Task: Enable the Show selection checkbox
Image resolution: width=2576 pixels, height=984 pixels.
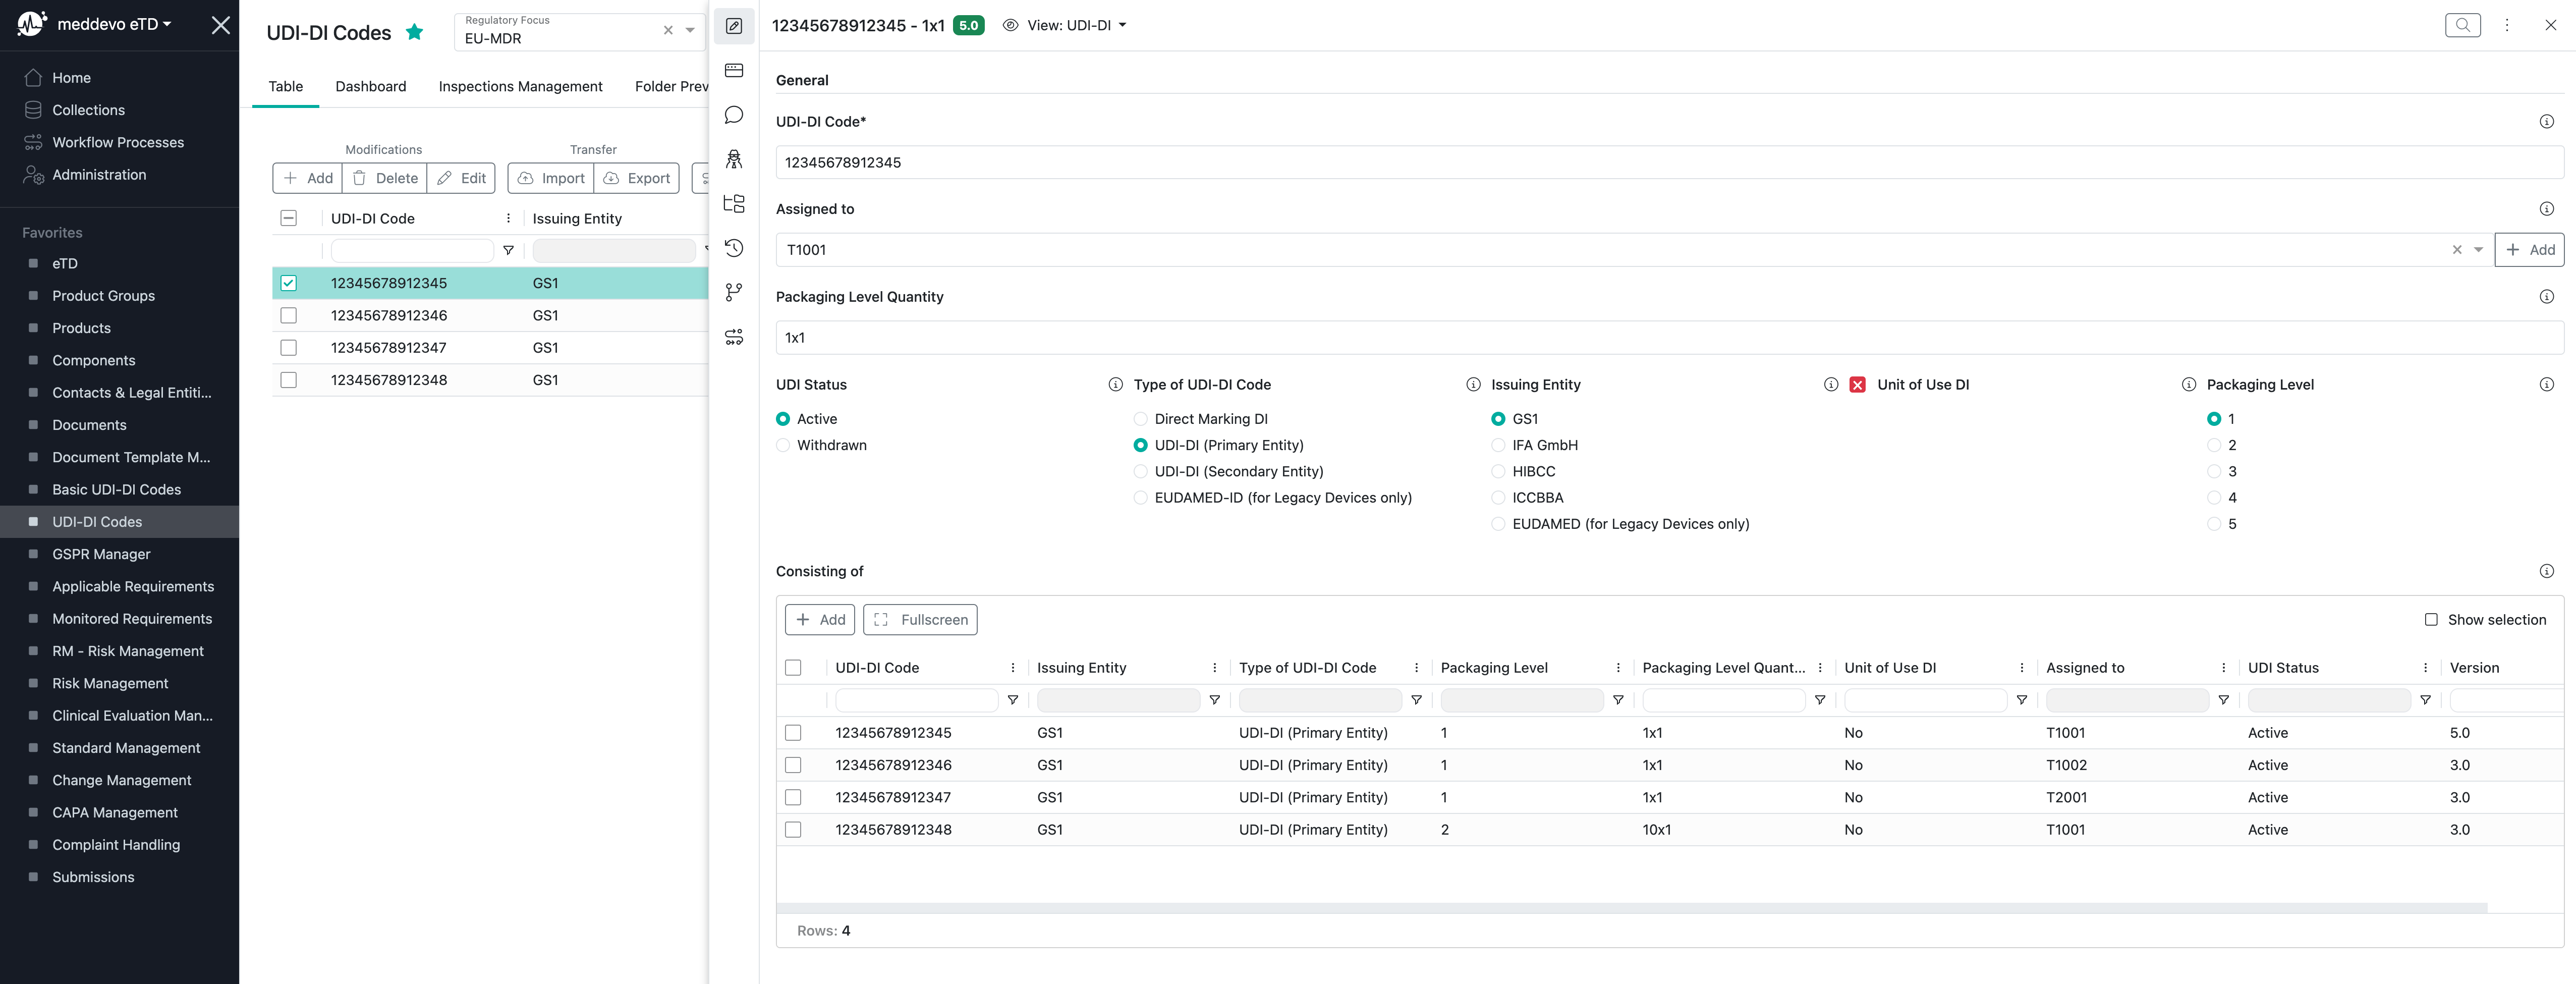Action: pos(2431,620)
